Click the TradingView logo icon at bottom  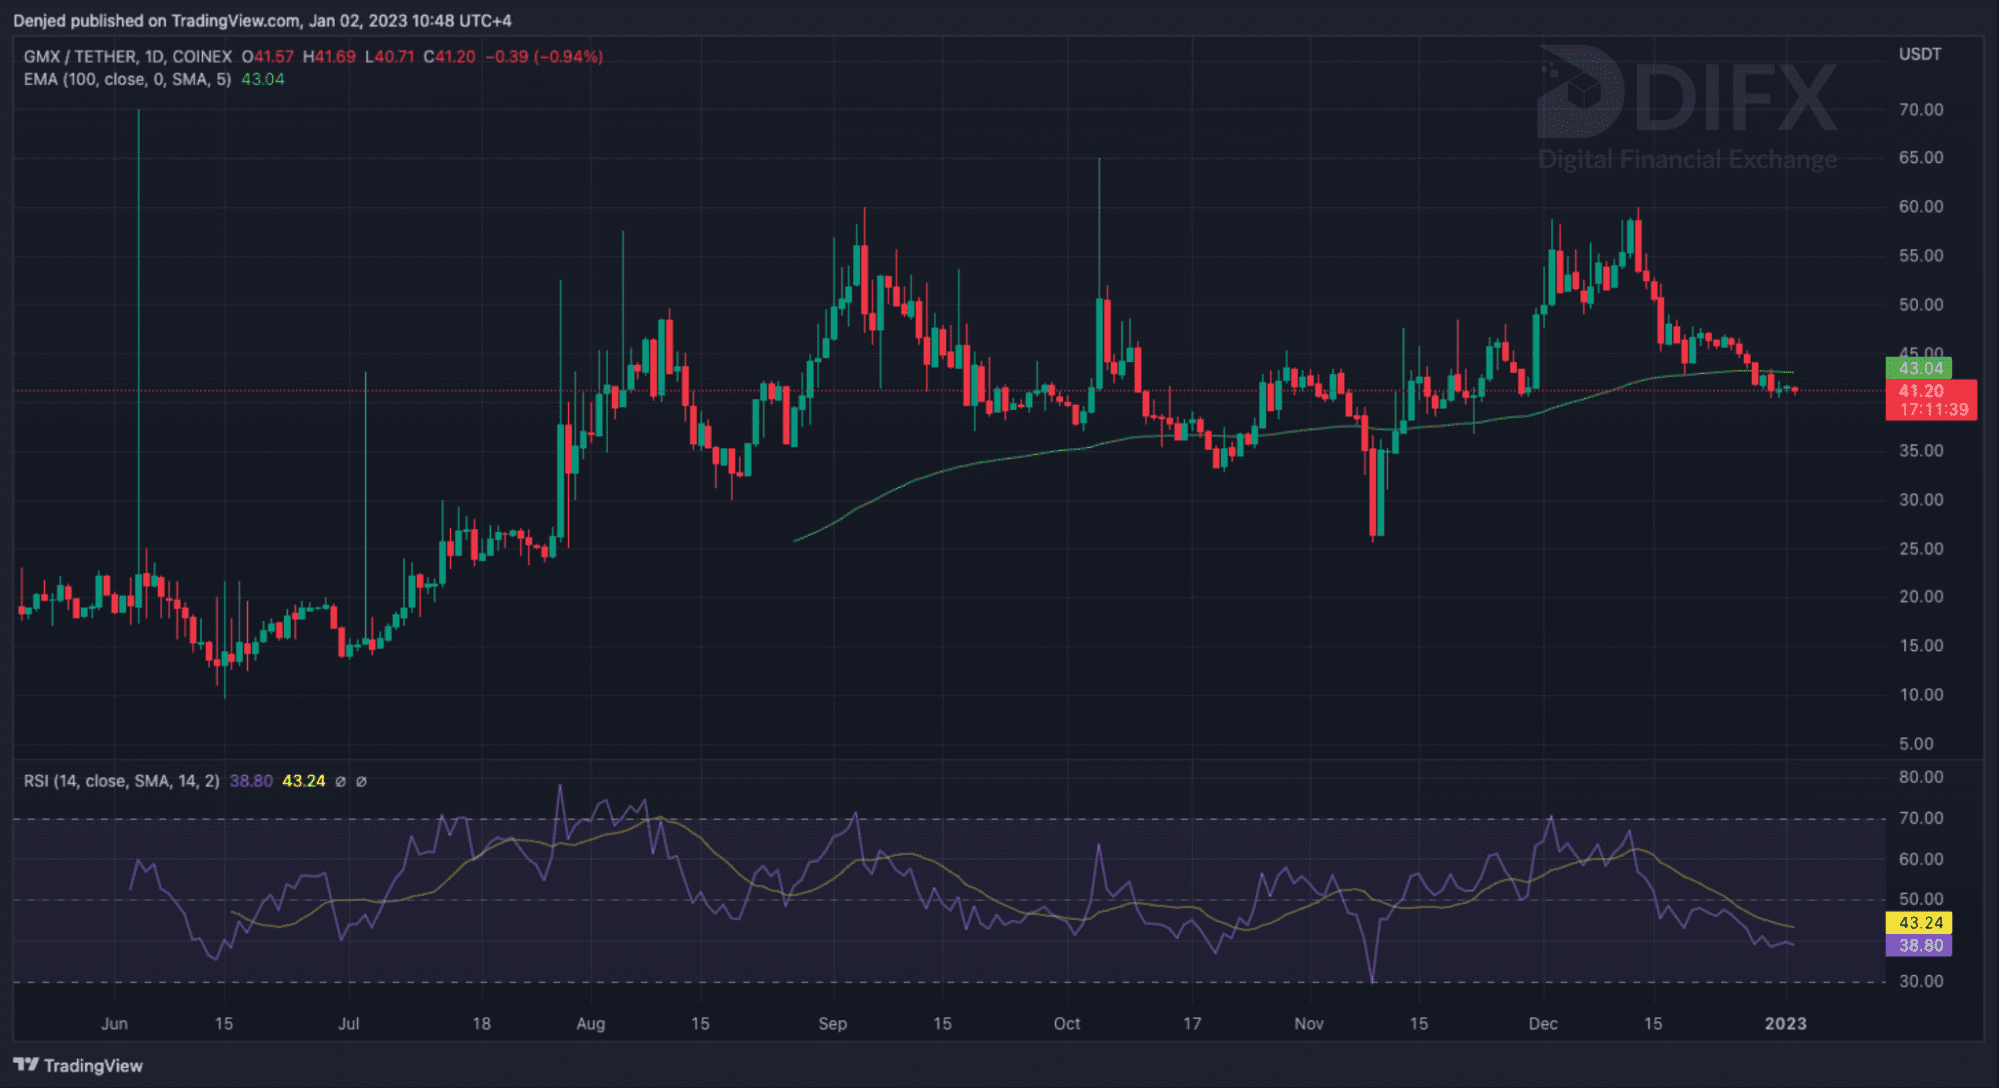coord(26,1065)
